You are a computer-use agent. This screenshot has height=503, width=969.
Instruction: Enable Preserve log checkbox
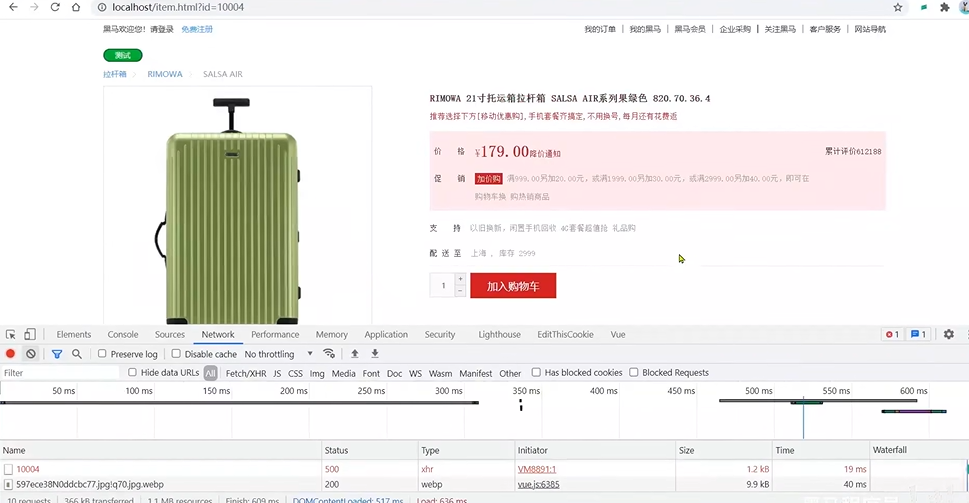point(102,353)
